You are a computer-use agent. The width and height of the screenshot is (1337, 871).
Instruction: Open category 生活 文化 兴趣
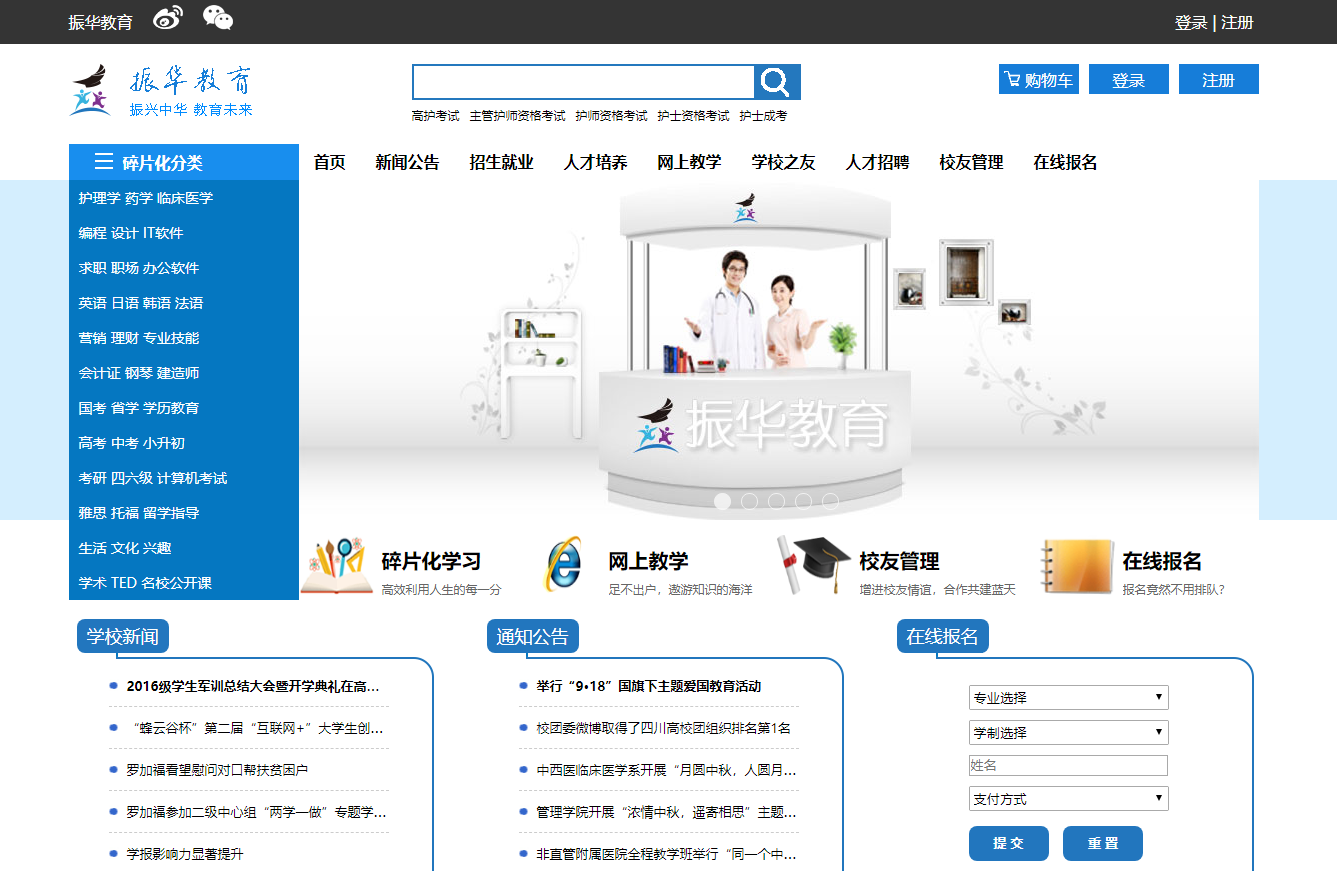(x=184, y=548)
